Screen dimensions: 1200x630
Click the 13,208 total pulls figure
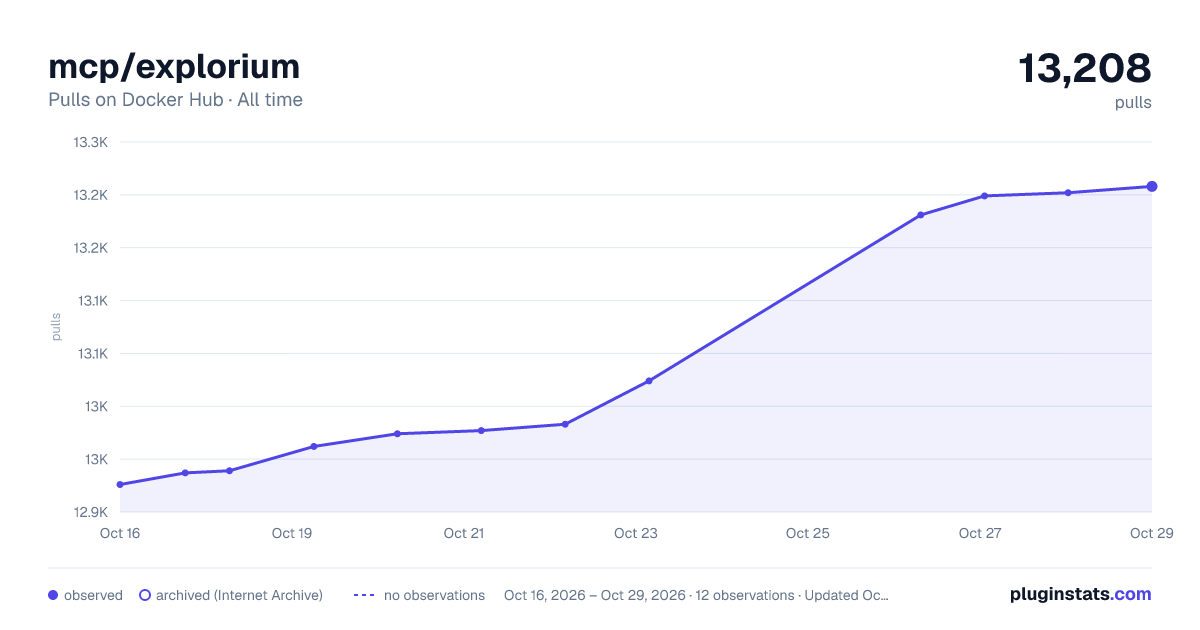click(1085, 68)
